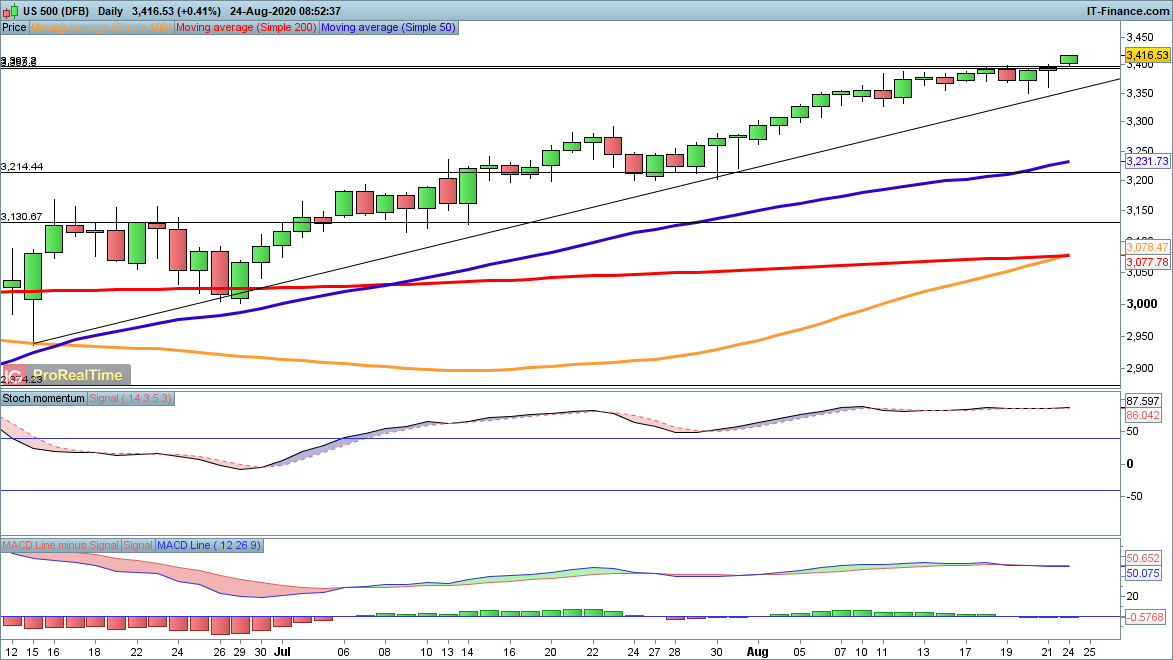This screenshot has width=1173, height=660.
Task: Select the Price indicator label
Action: [x=15, y=28]
